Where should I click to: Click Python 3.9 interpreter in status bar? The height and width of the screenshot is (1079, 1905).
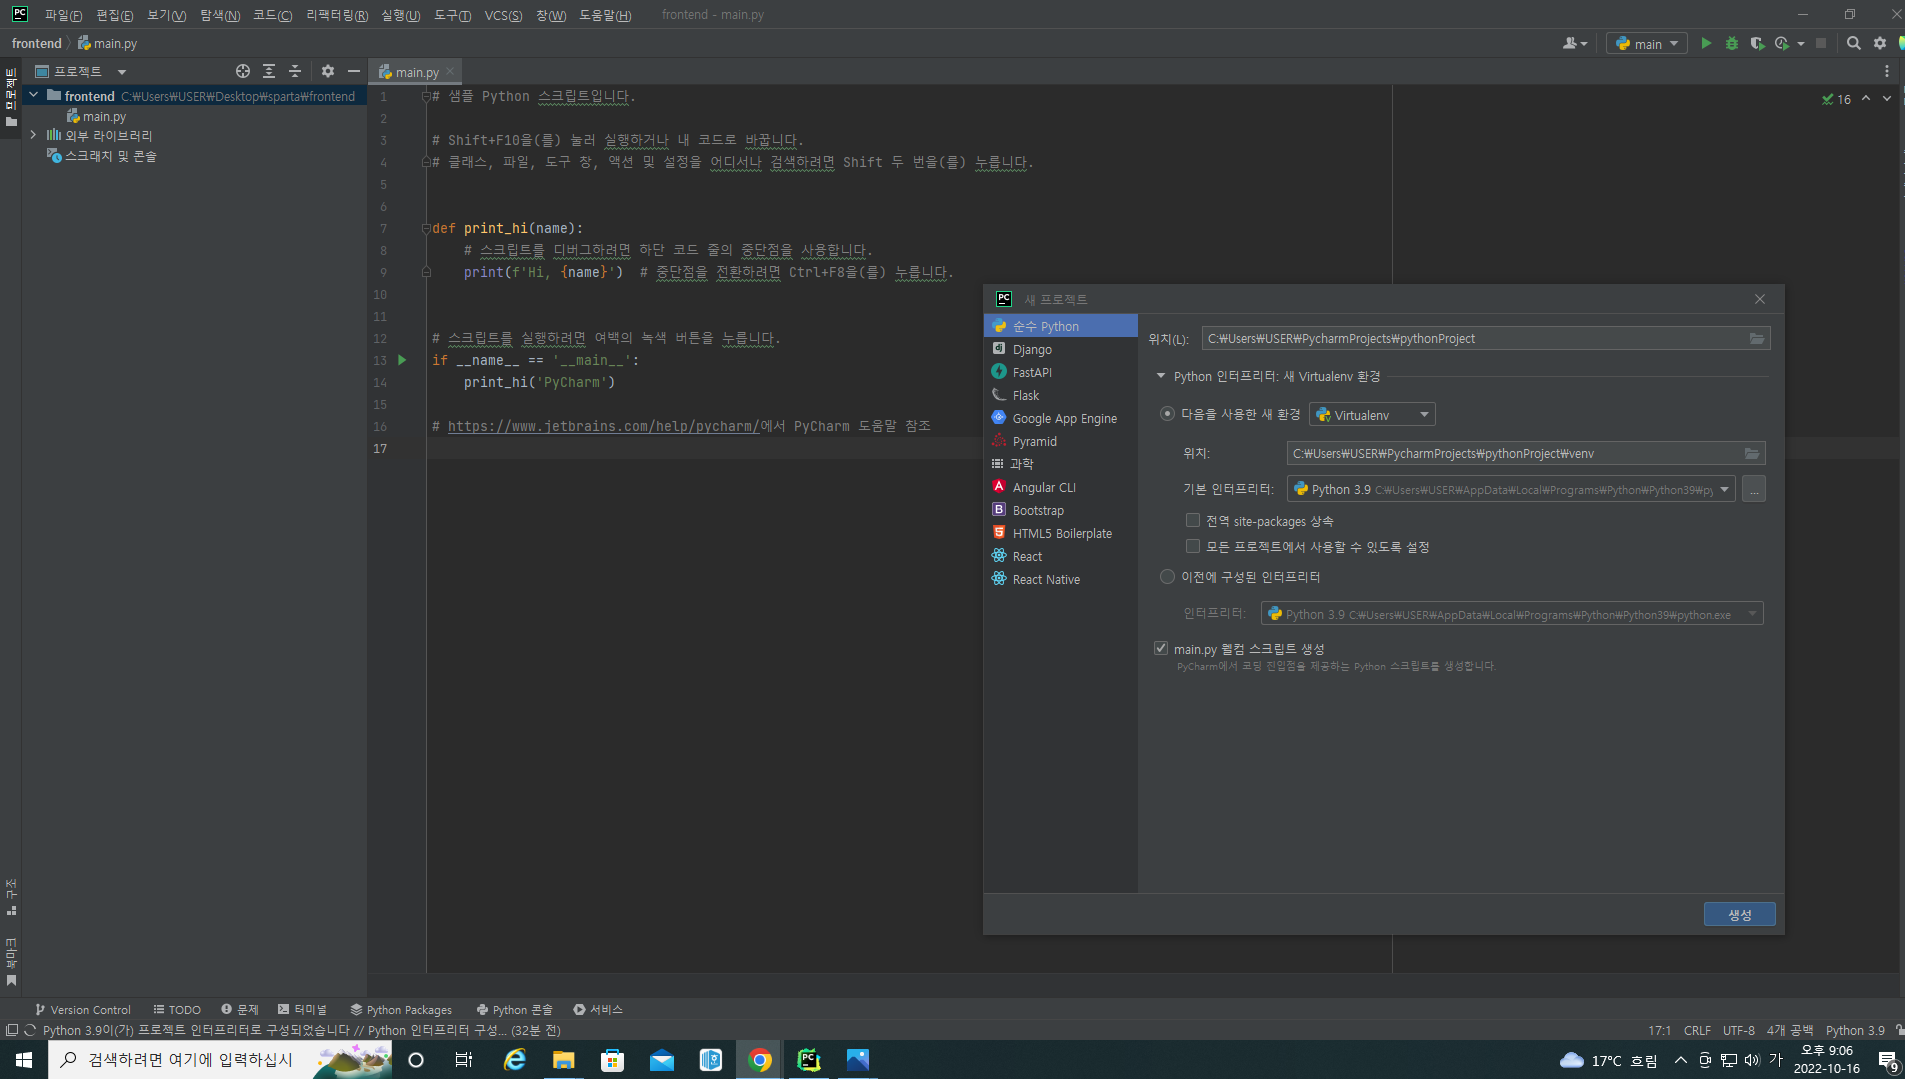point(1855,1030)
